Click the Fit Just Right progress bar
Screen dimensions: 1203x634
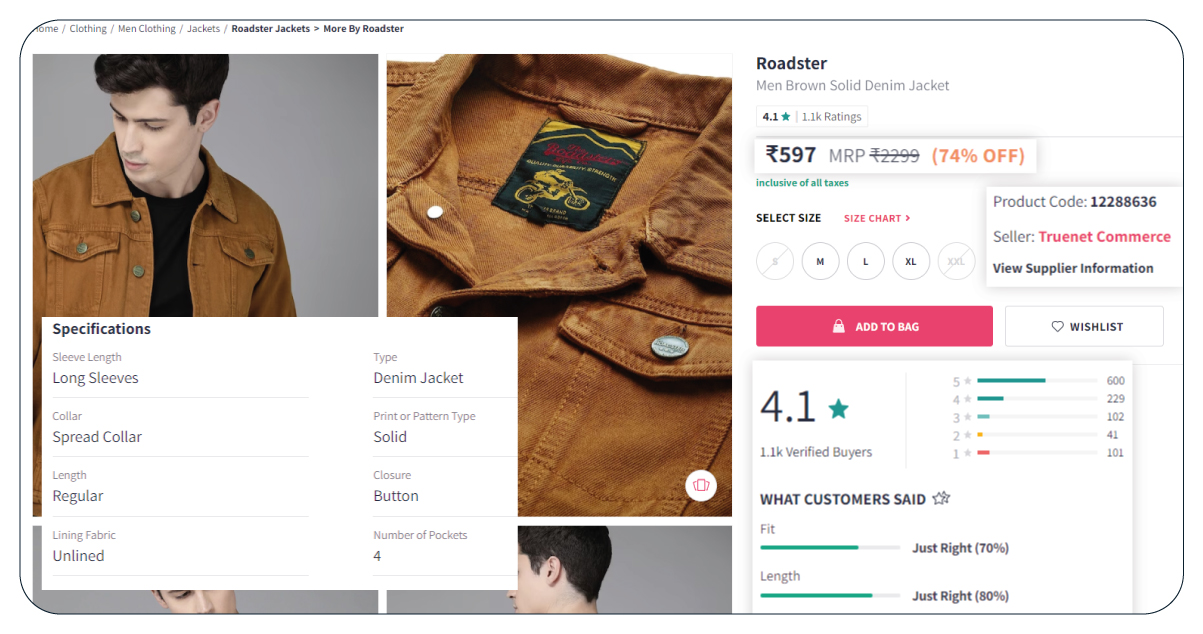pyautogui.click(x=829, y=548)
